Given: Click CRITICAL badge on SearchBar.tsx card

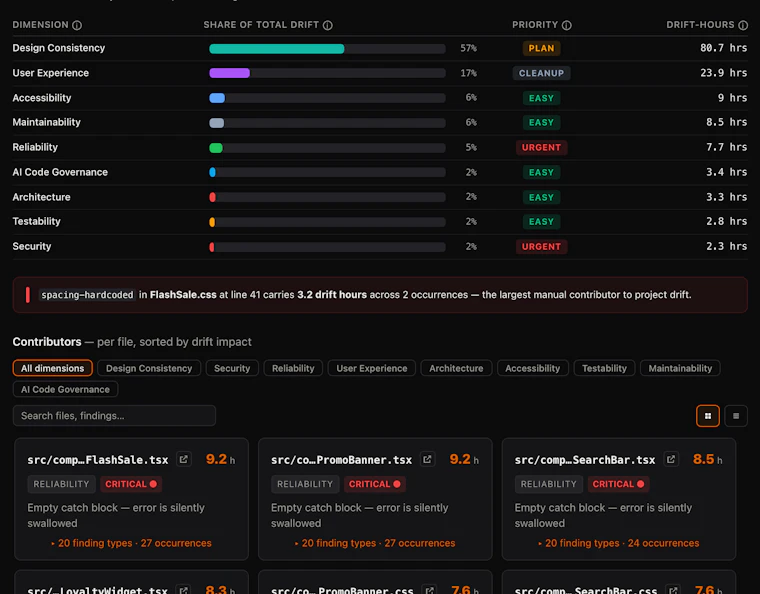Looking at the screenshot, I should (x=618, y=484).
